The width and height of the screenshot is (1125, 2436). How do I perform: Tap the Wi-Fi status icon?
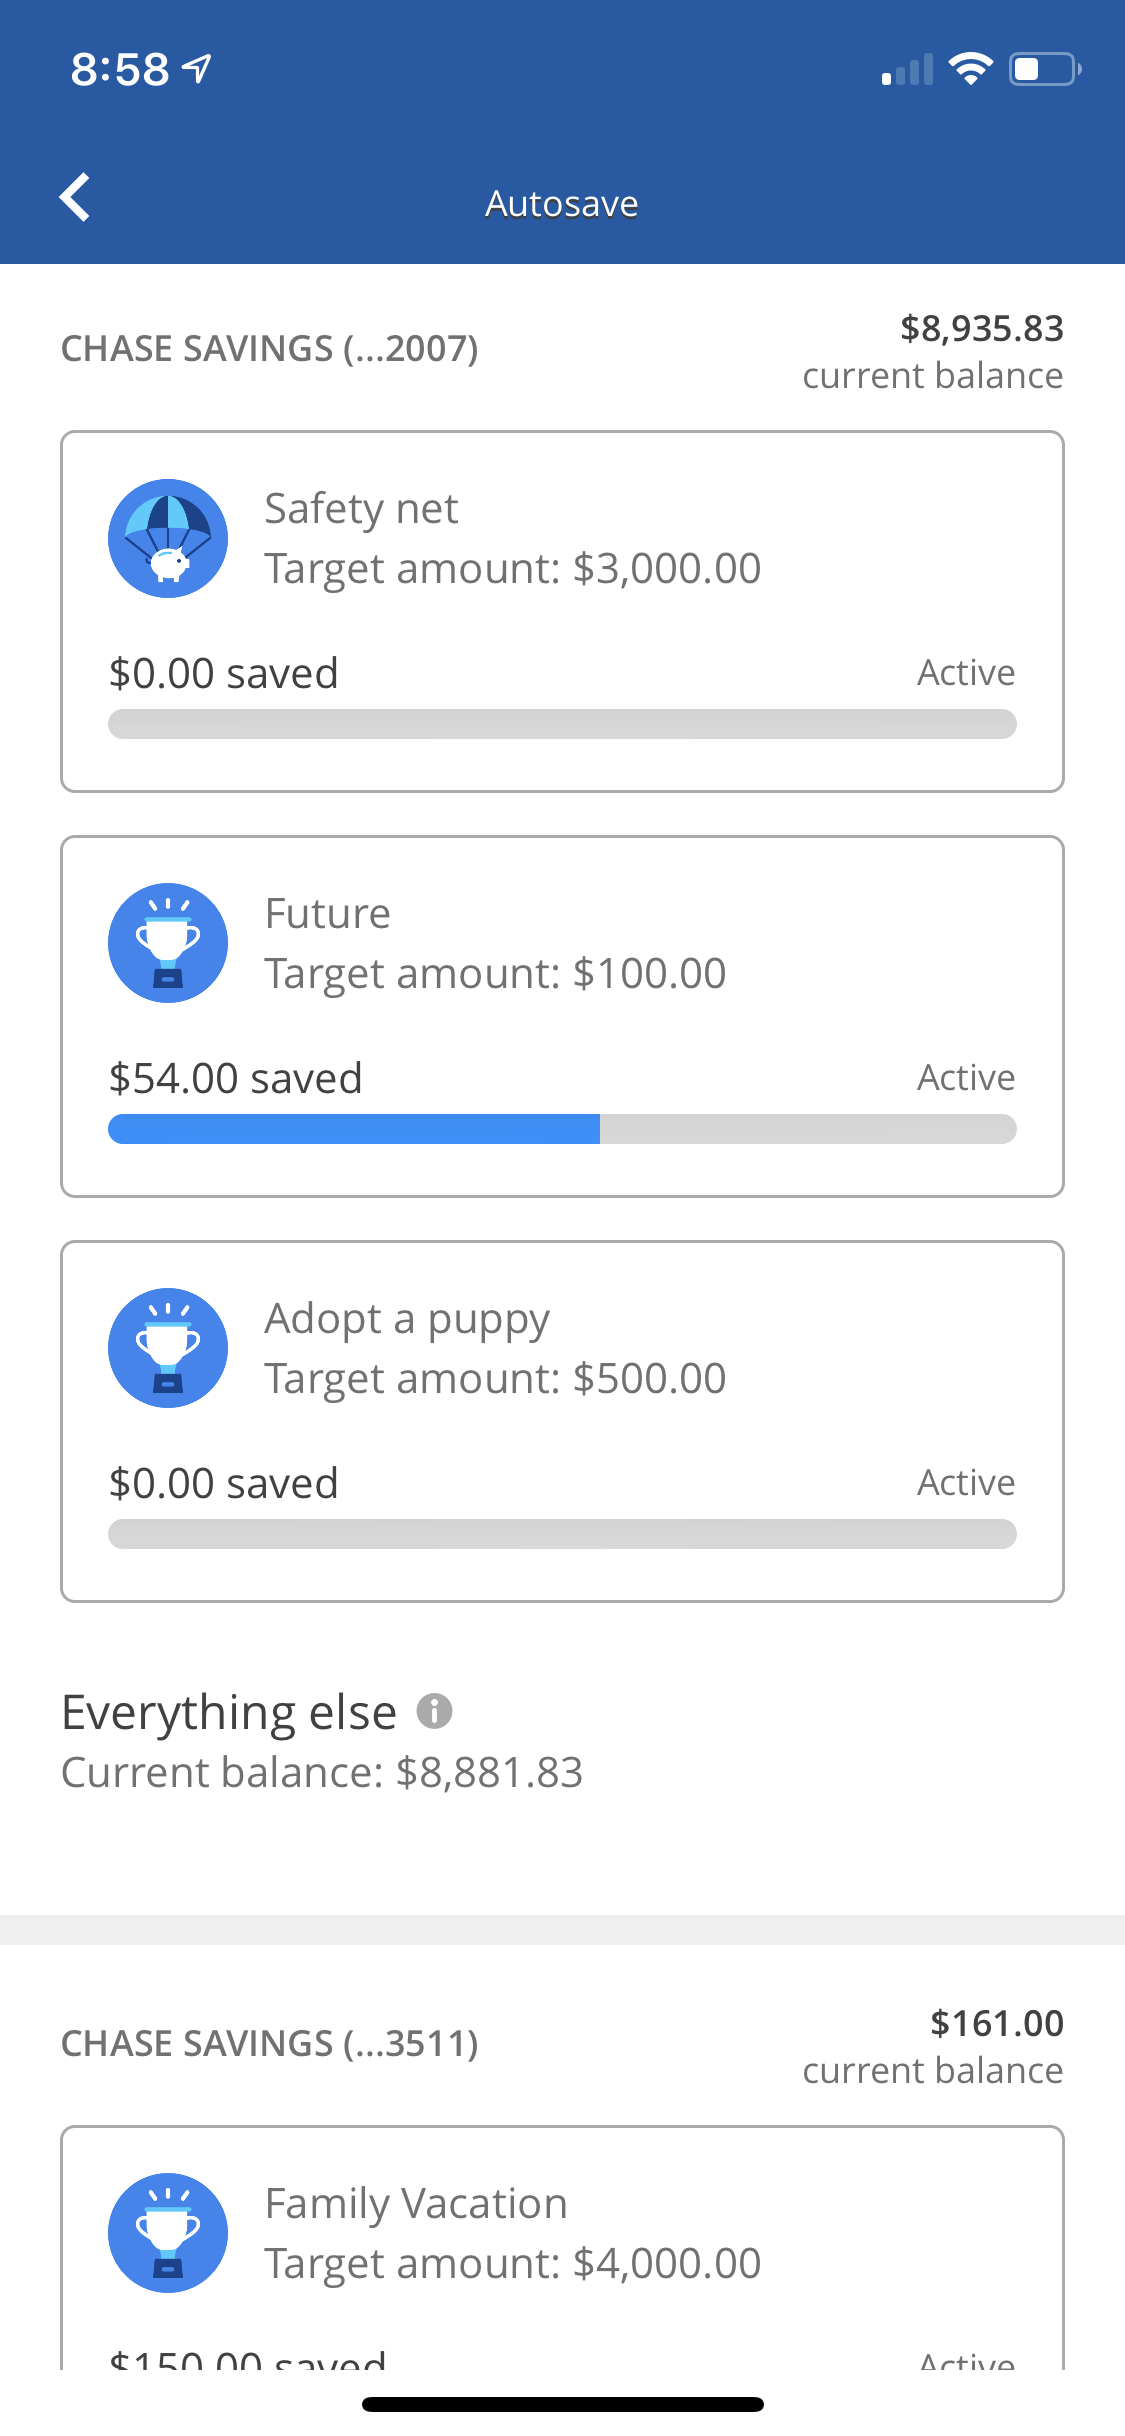(970, 69)
